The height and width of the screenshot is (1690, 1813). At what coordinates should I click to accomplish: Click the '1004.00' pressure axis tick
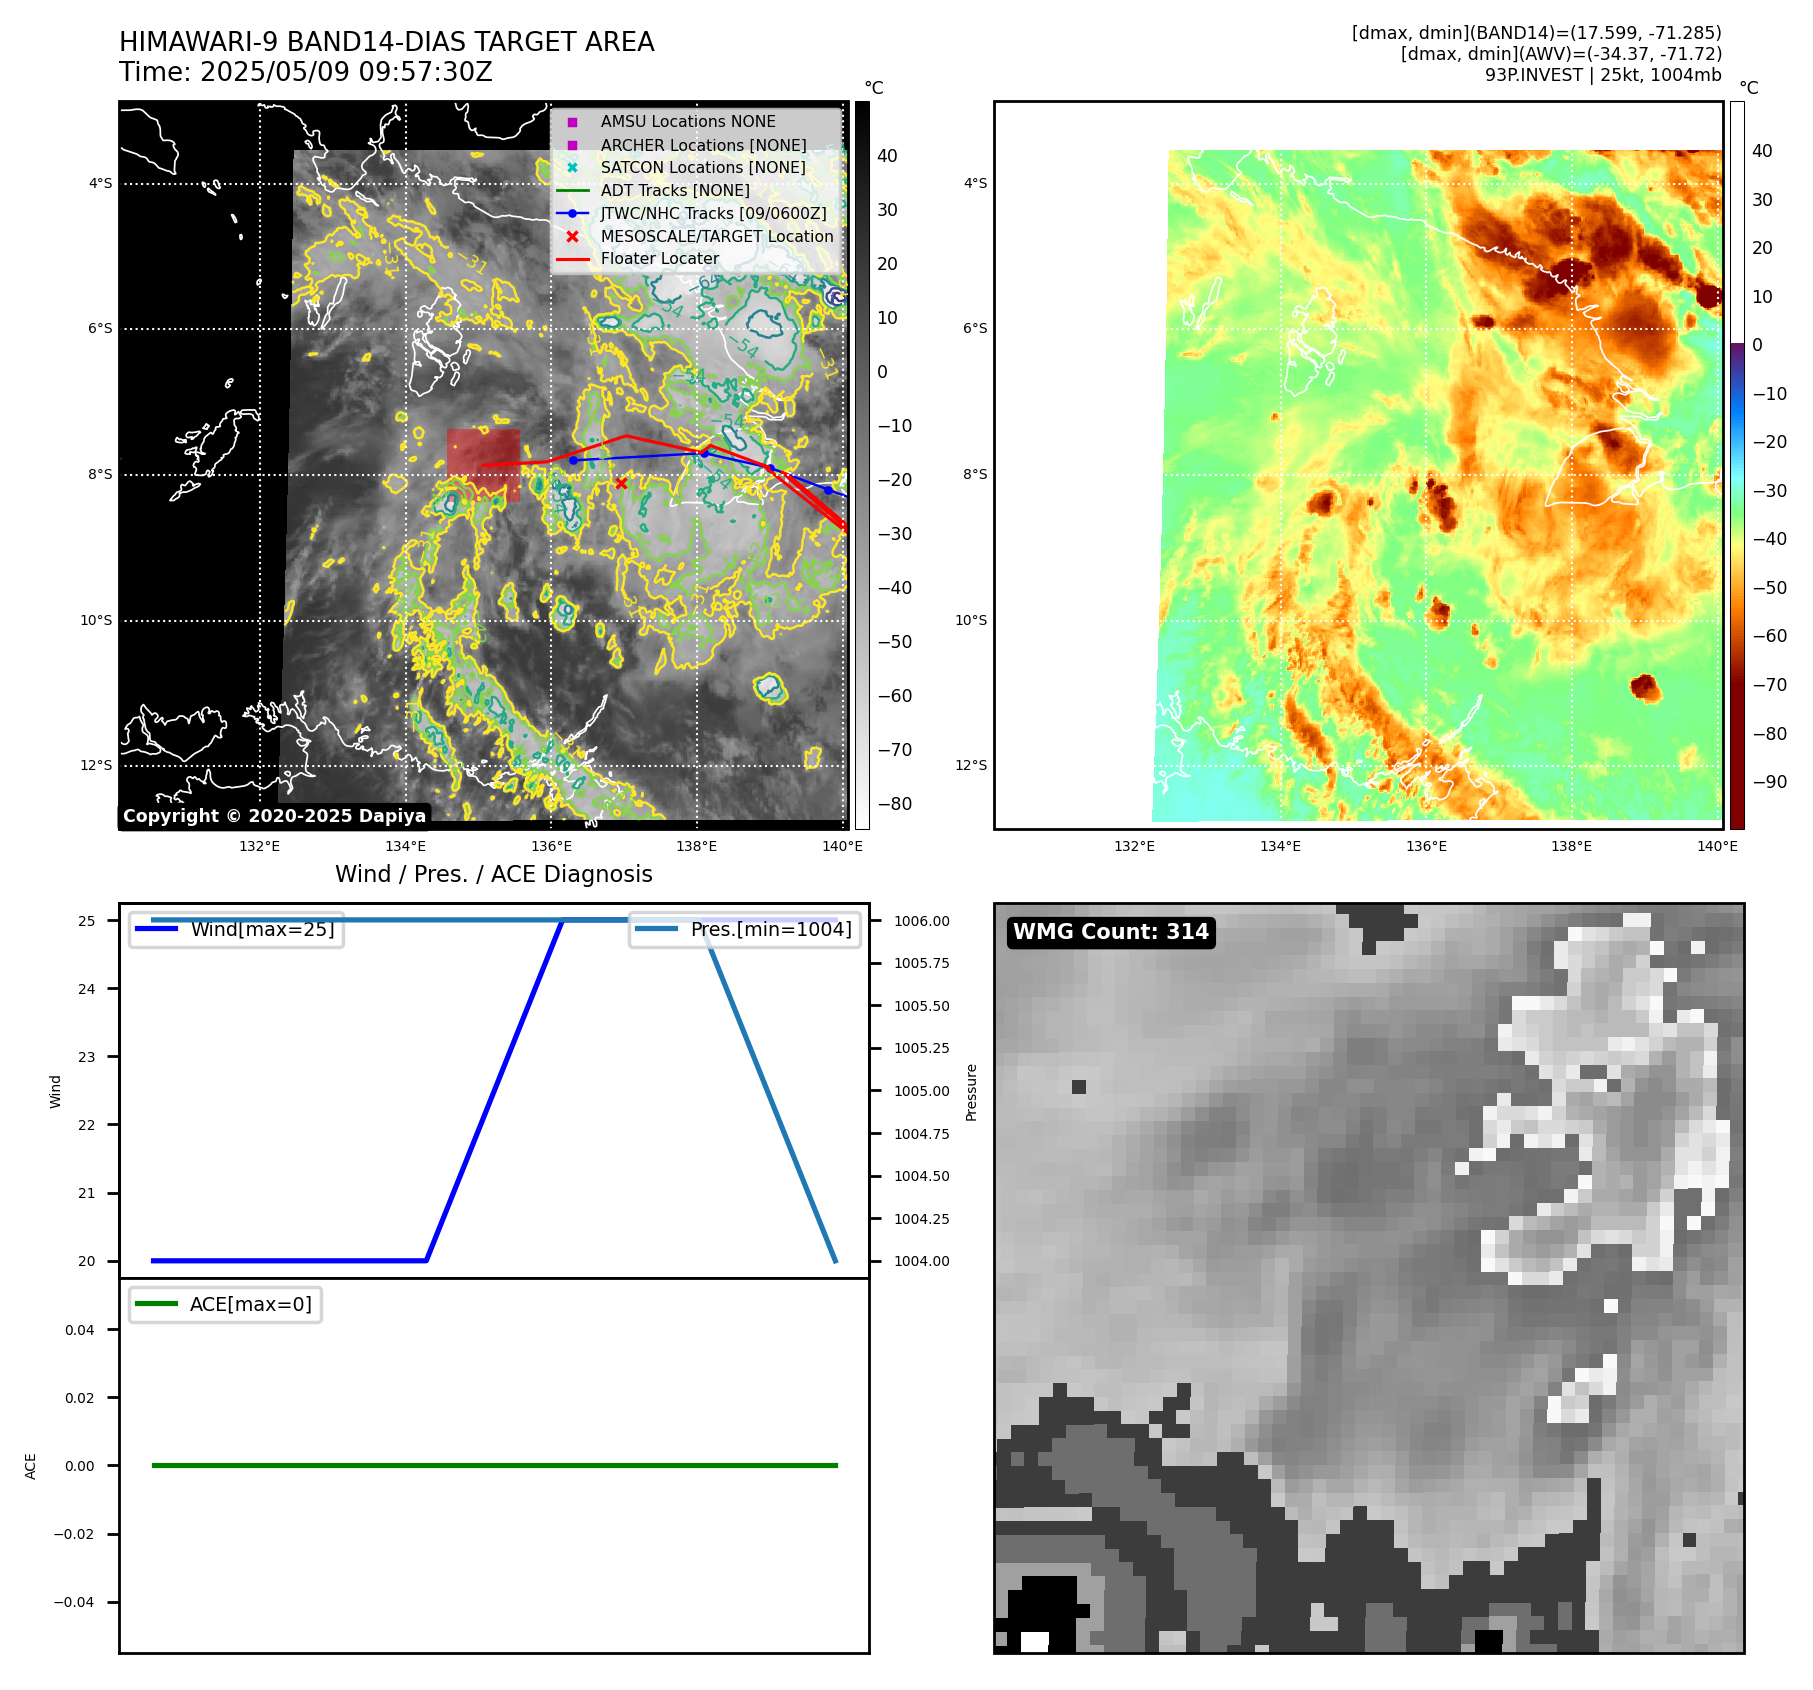tap(922, 1261)
